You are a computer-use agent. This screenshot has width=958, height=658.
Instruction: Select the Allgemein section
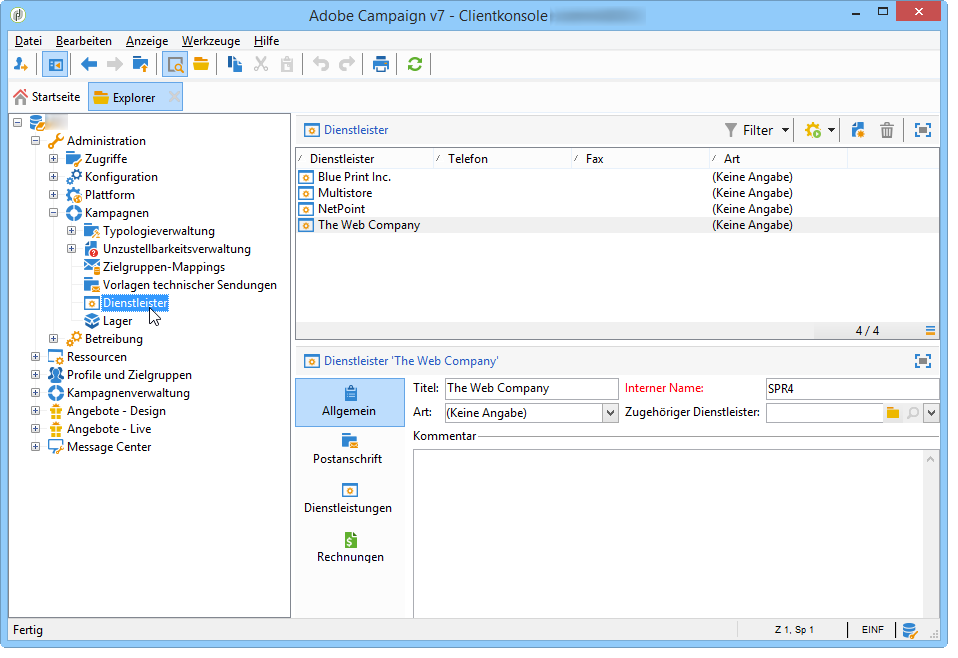[x=349, y=402]
